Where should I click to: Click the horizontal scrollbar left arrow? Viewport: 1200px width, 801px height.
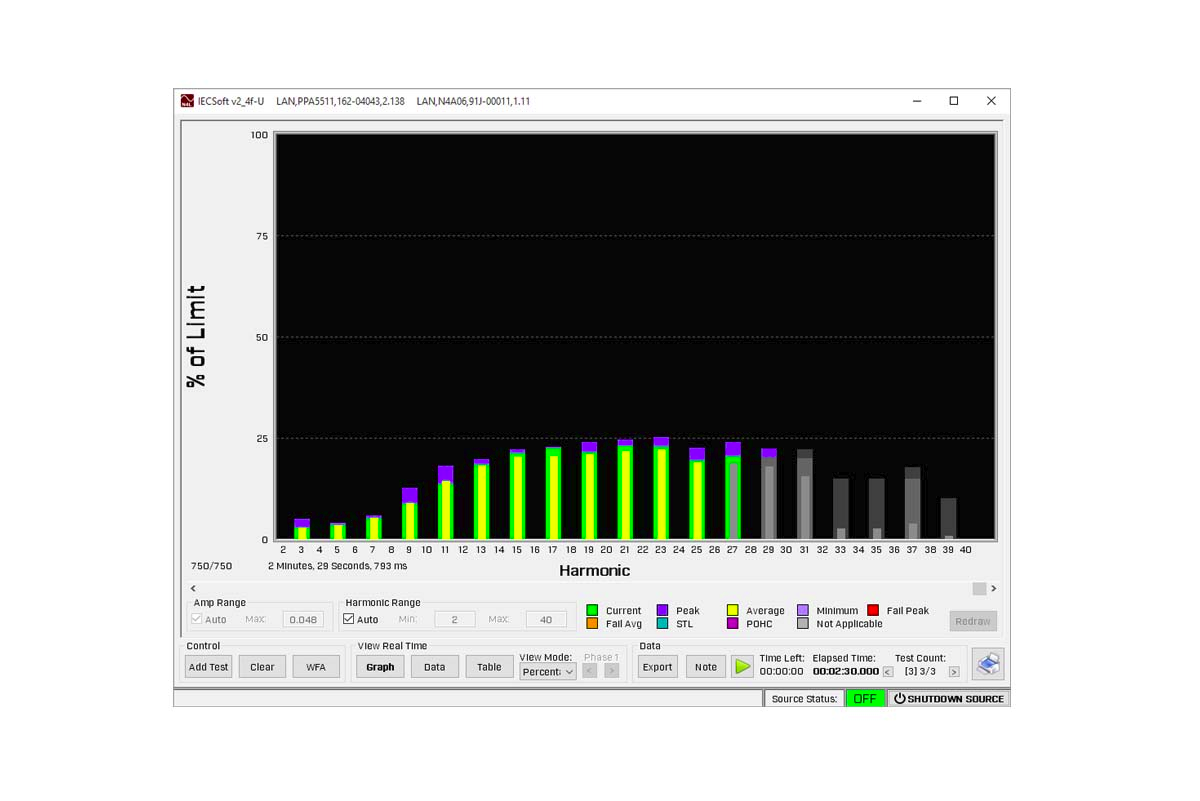pyautogui.click(x=193, y=589)
